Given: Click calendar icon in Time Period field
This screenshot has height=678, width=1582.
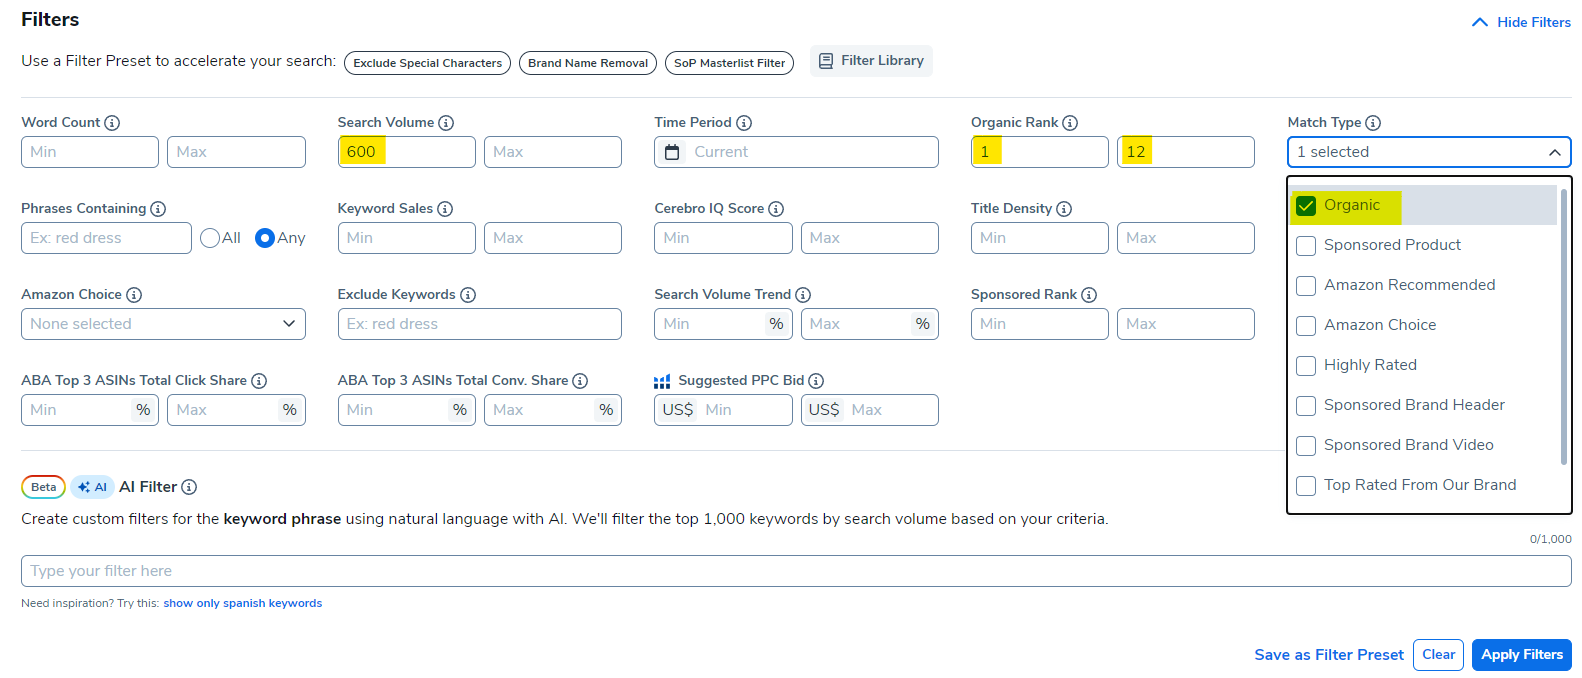Looking at the screenshot, I should tap(672, 152).
